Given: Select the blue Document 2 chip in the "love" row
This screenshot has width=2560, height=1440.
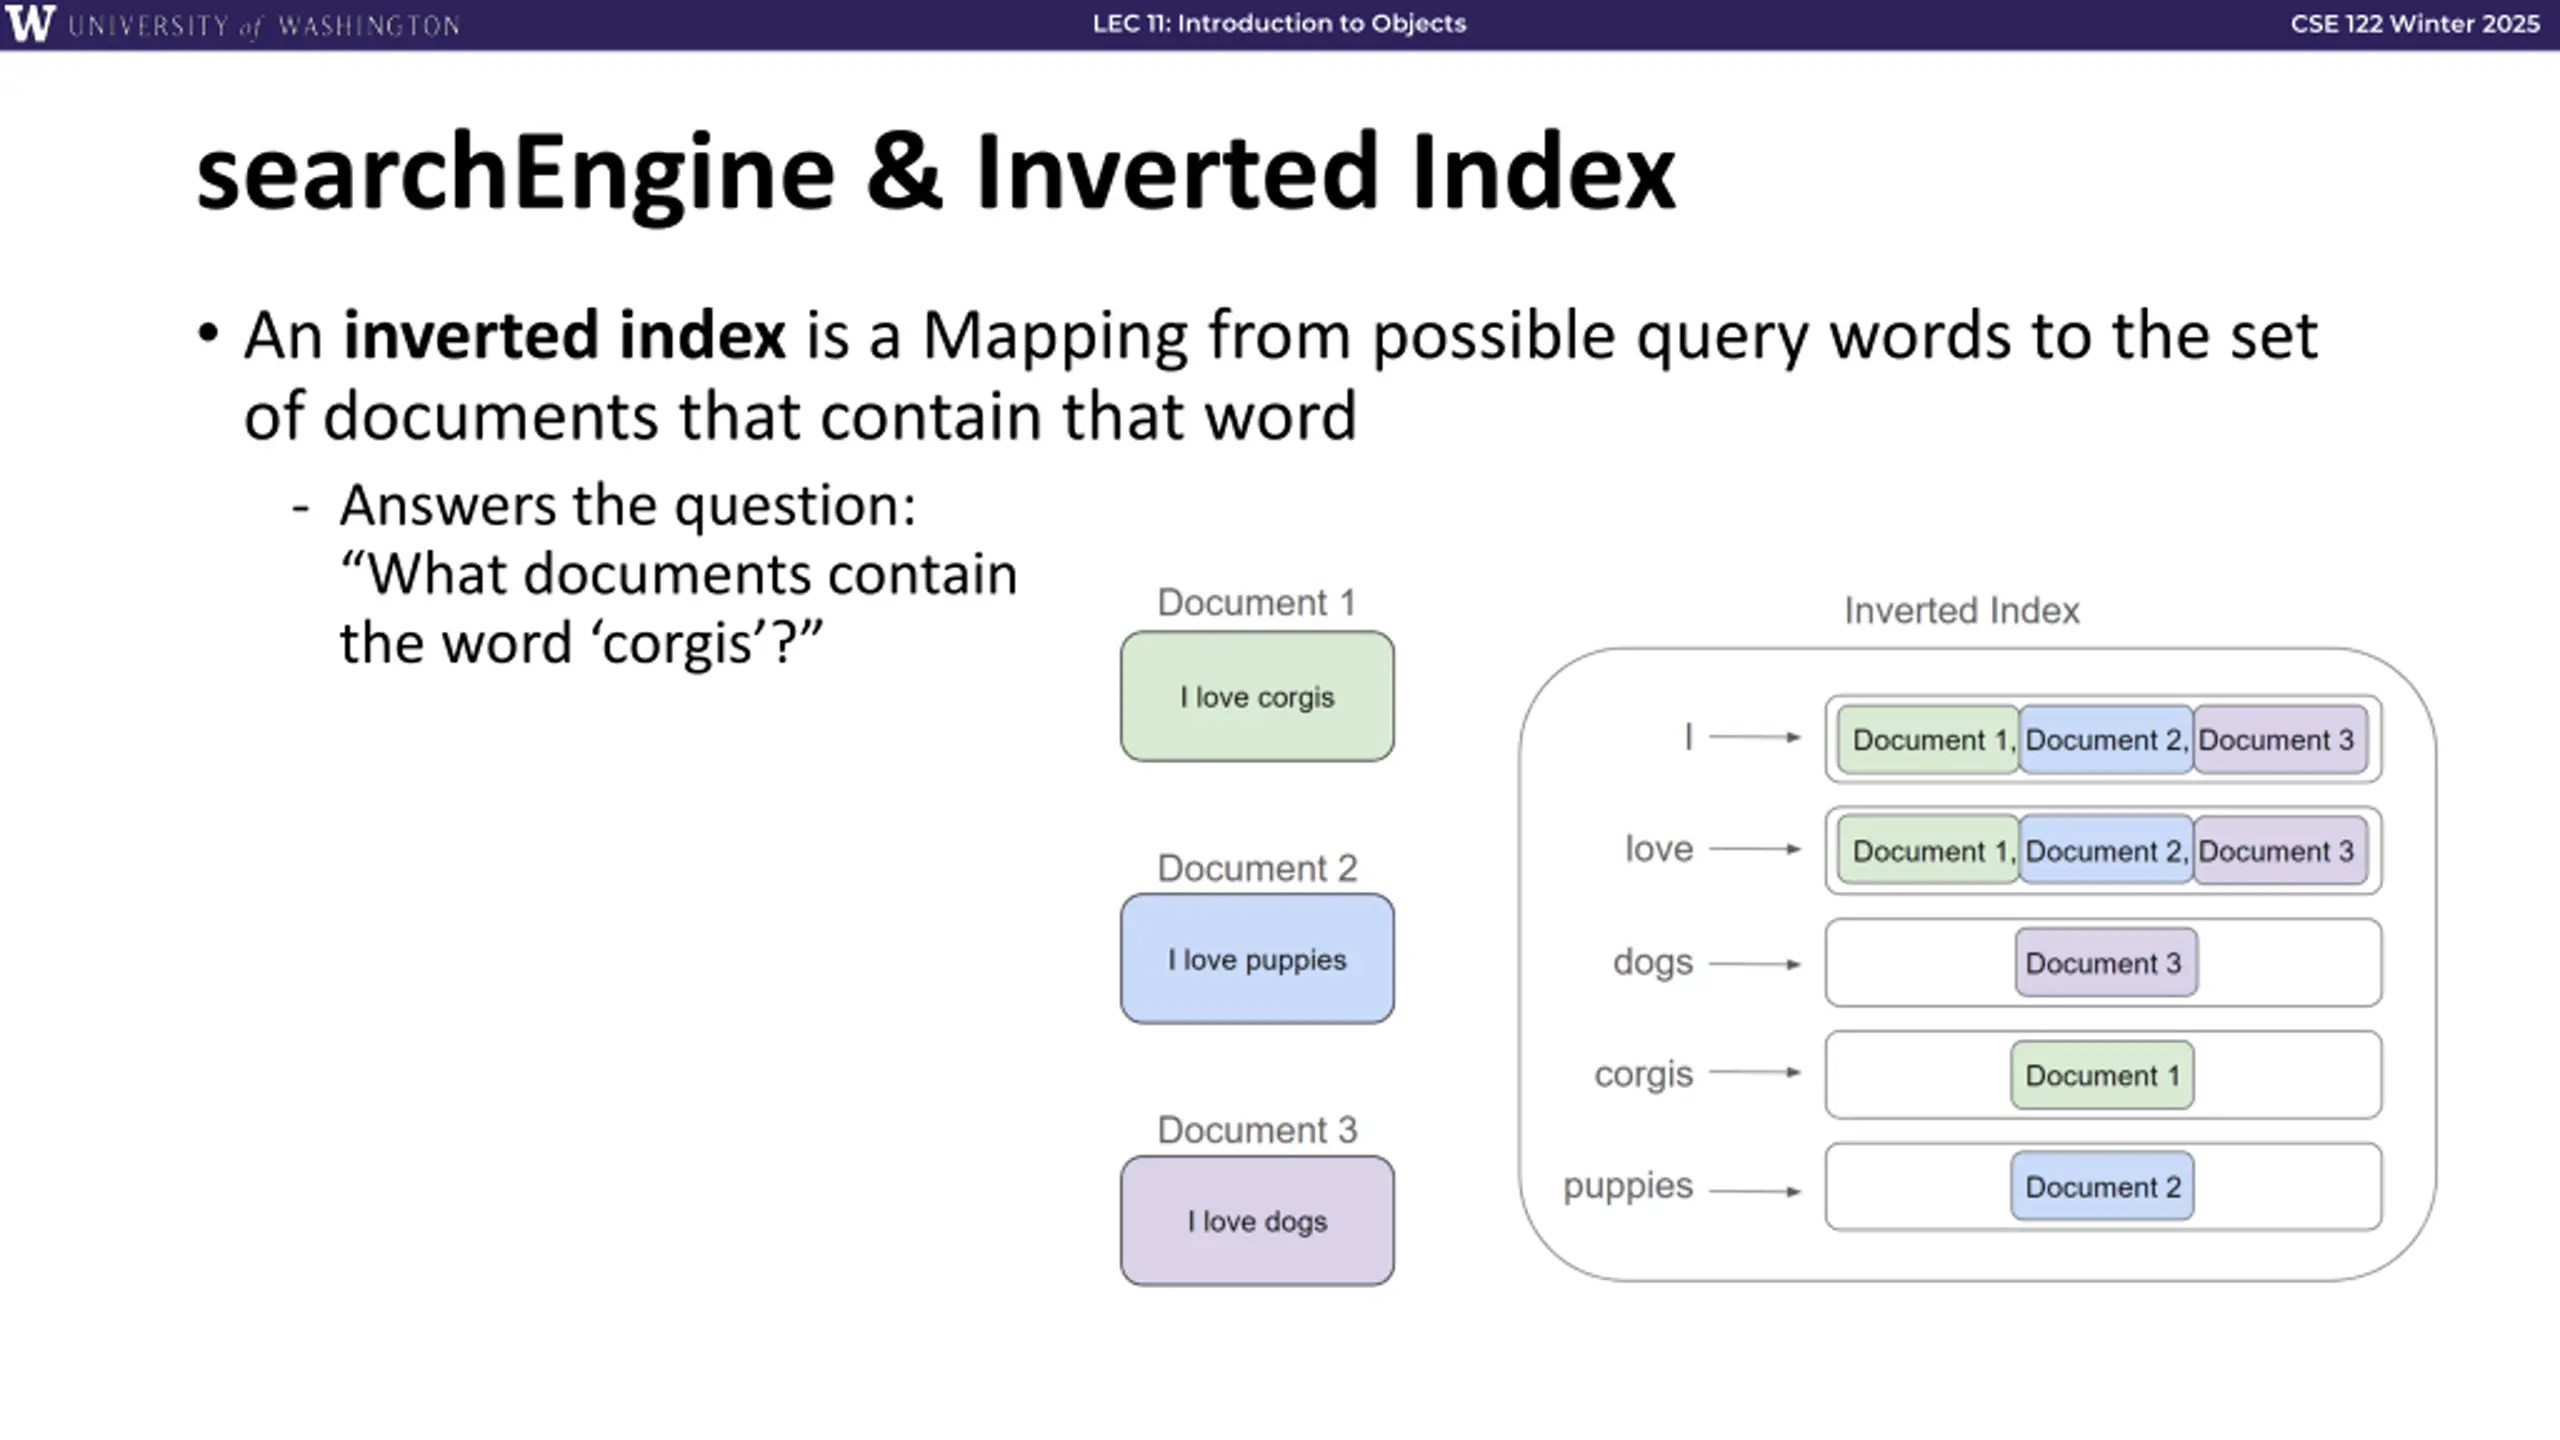Looking at the screenshot, I should coord(2106,851).
